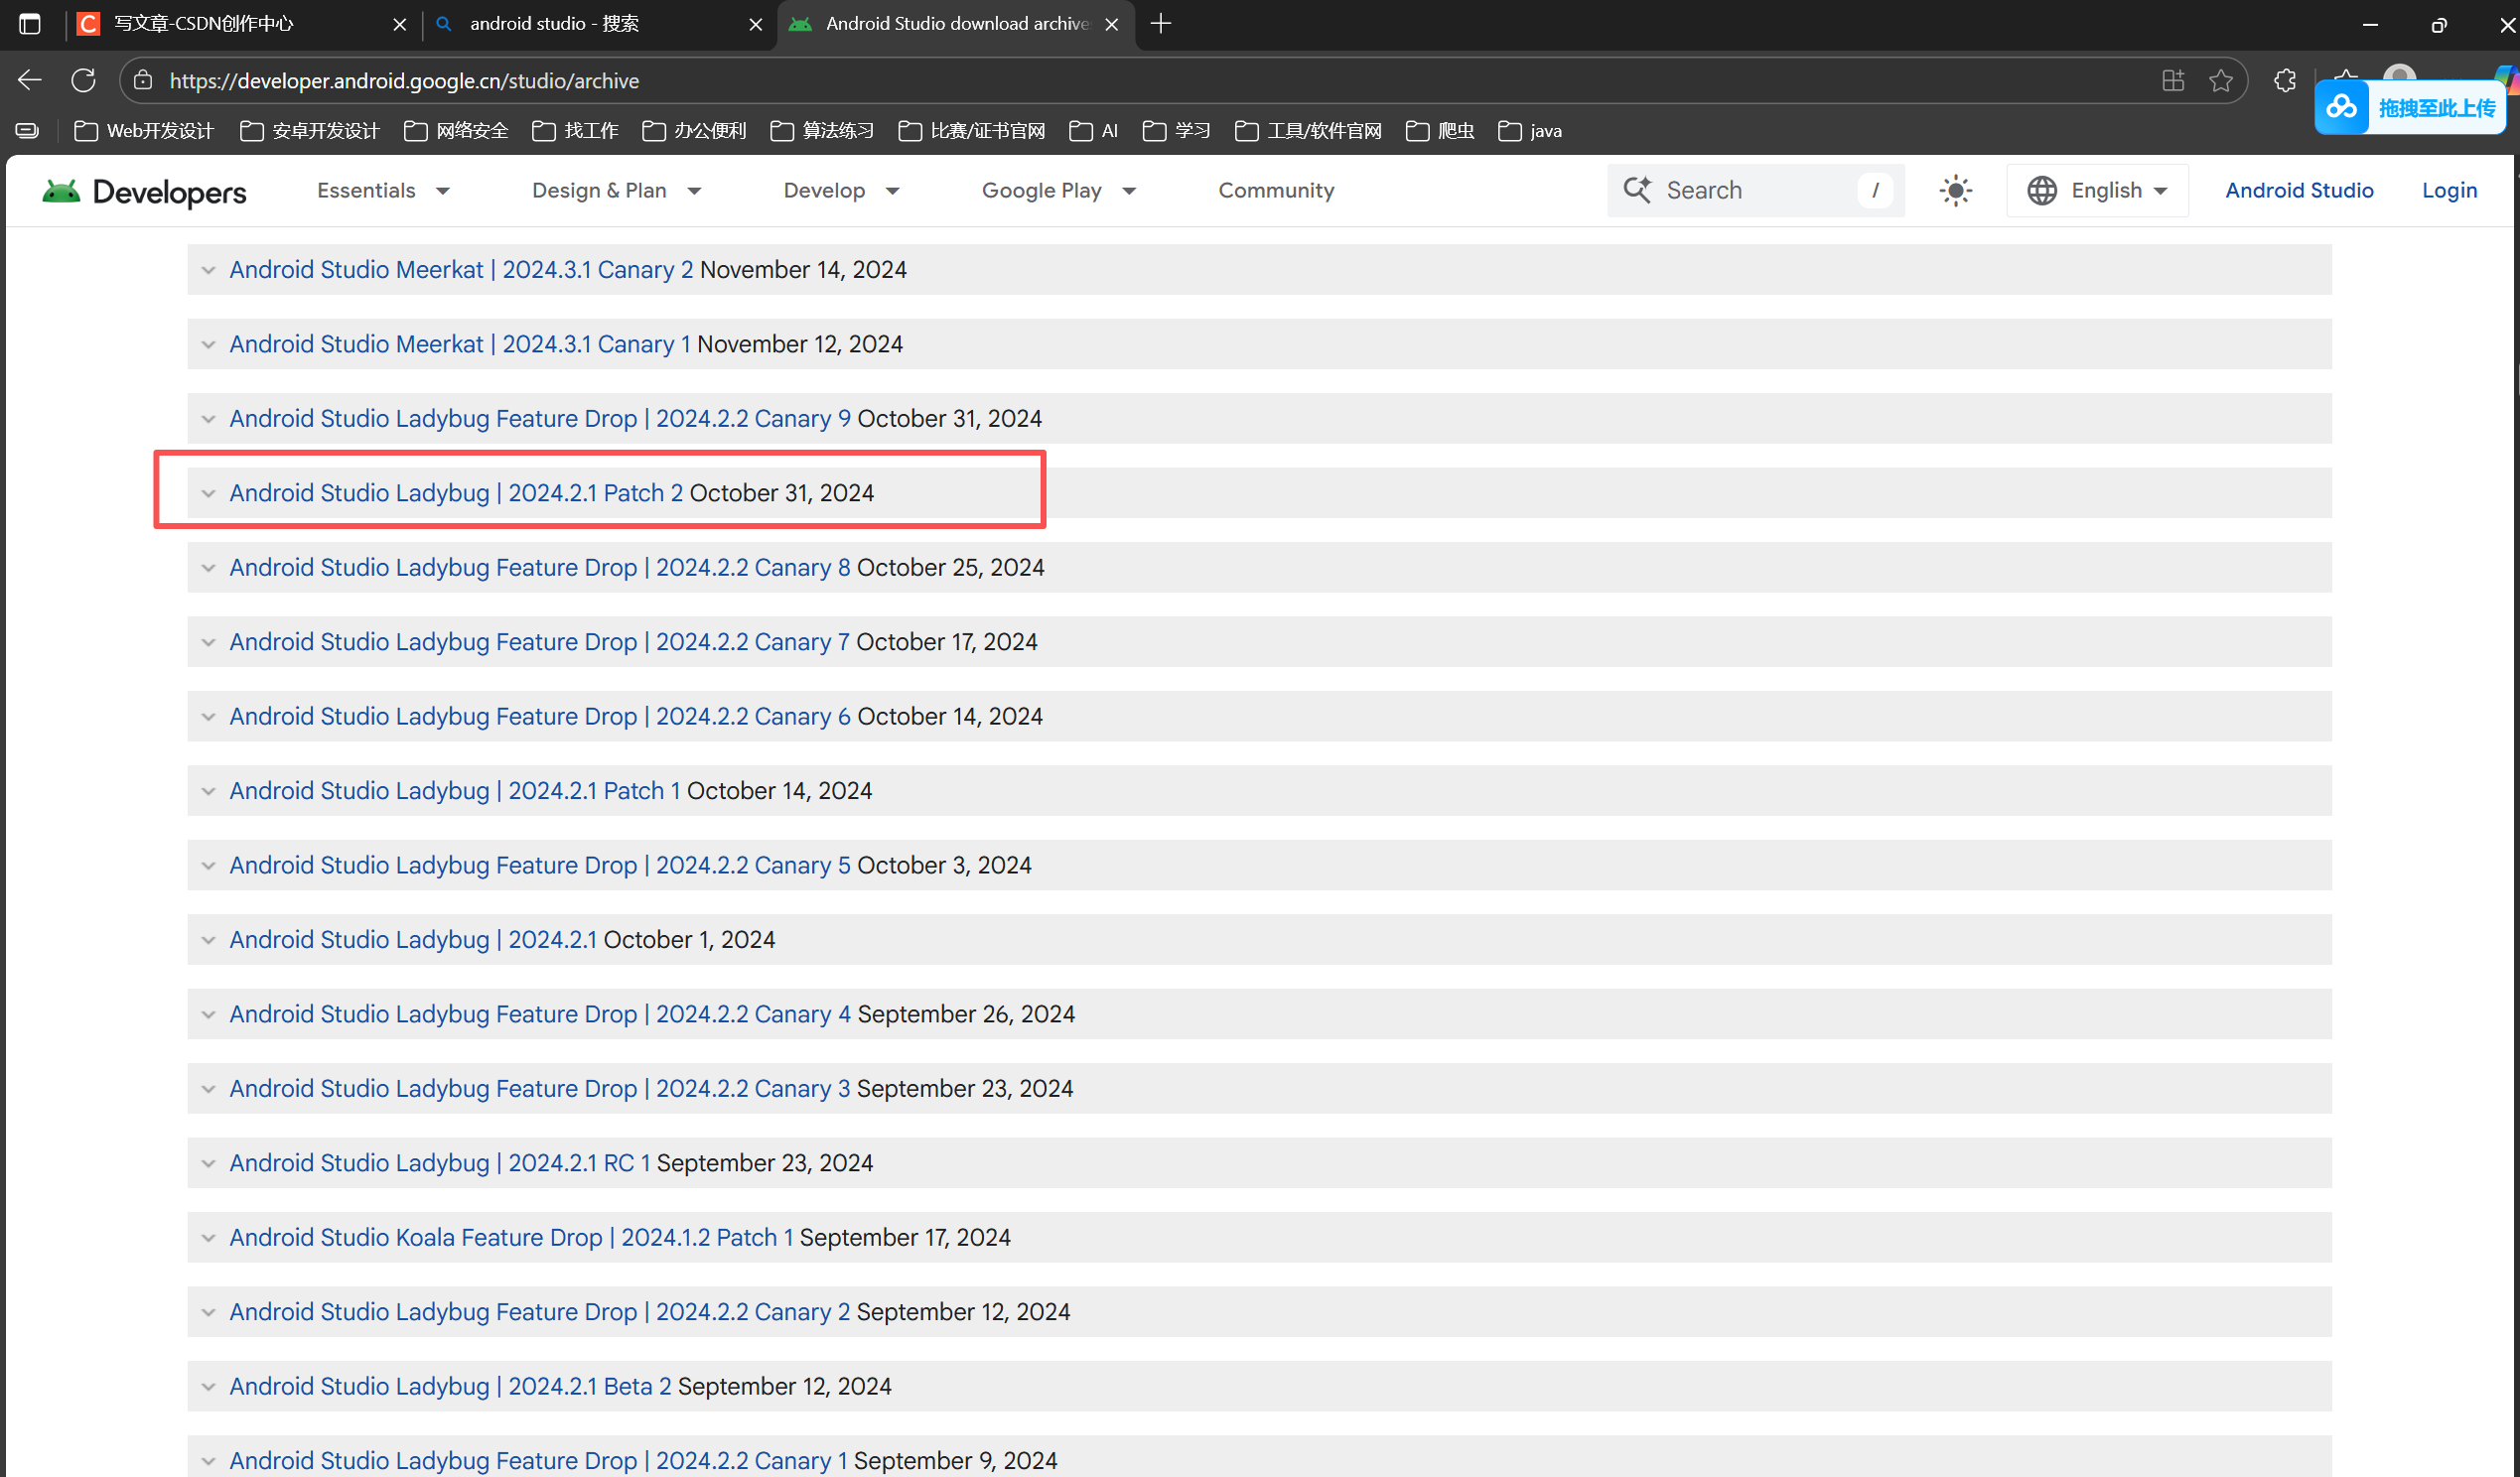This screenshot has width=2520, height=1477.
Task: Open Ladybug Feature Drop 2024.2.2 Canary 9 link
Action: tap(540, 419)
